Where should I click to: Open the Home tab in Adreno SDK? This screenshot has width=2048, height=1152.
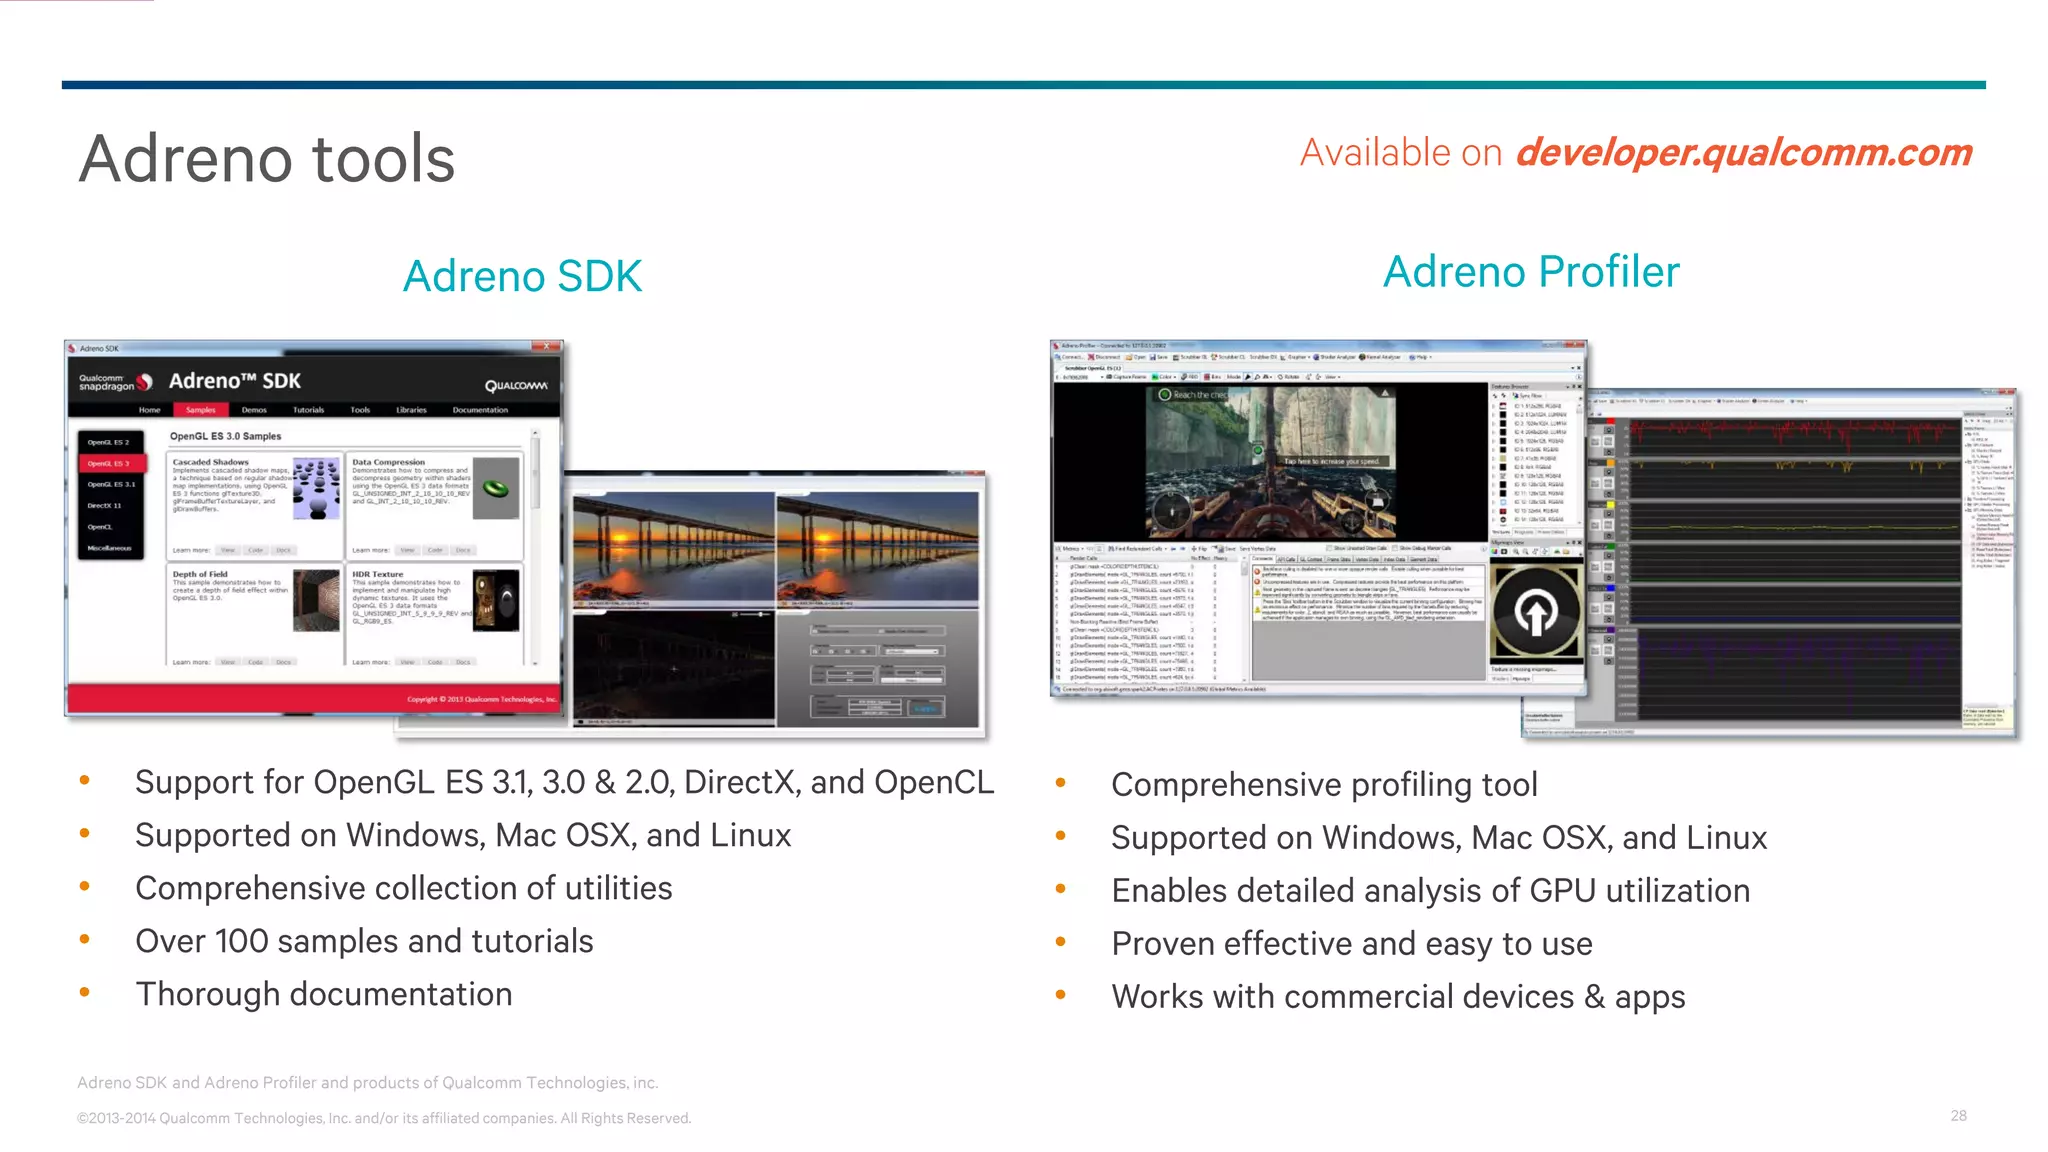[149, 410]
